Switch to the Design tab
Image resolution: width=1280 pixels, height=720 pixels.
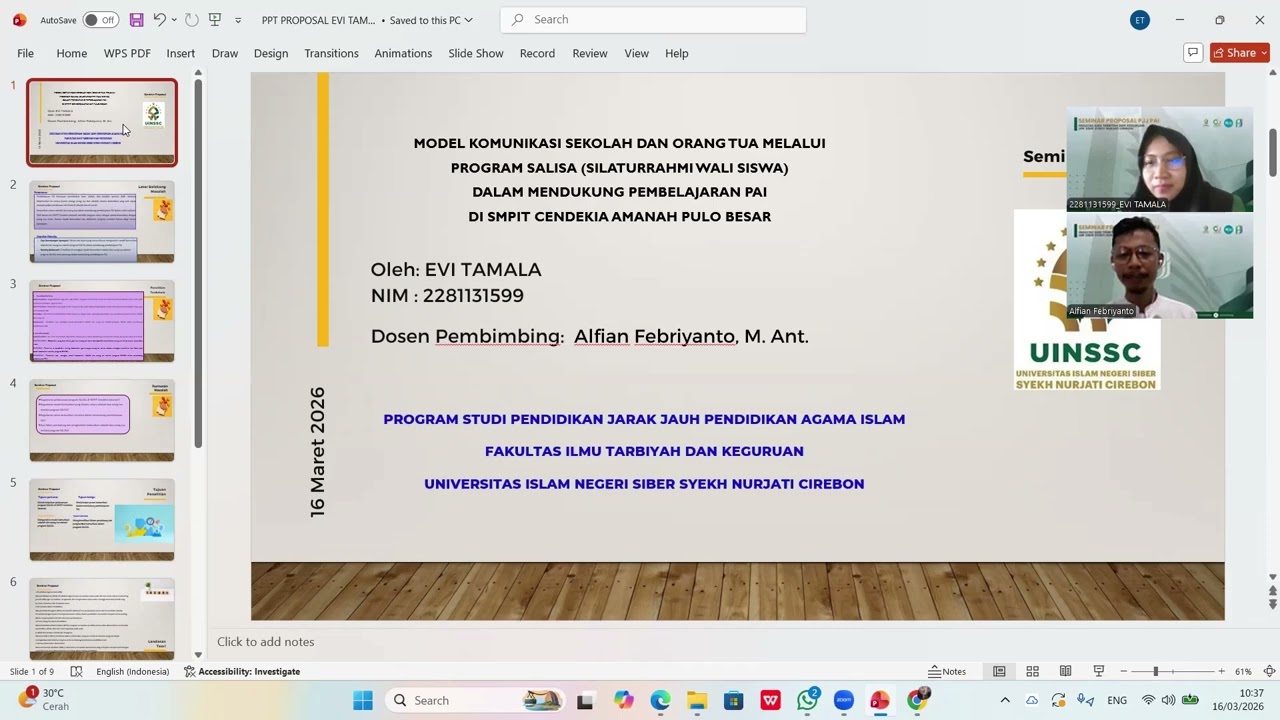[x=271, y=53]
